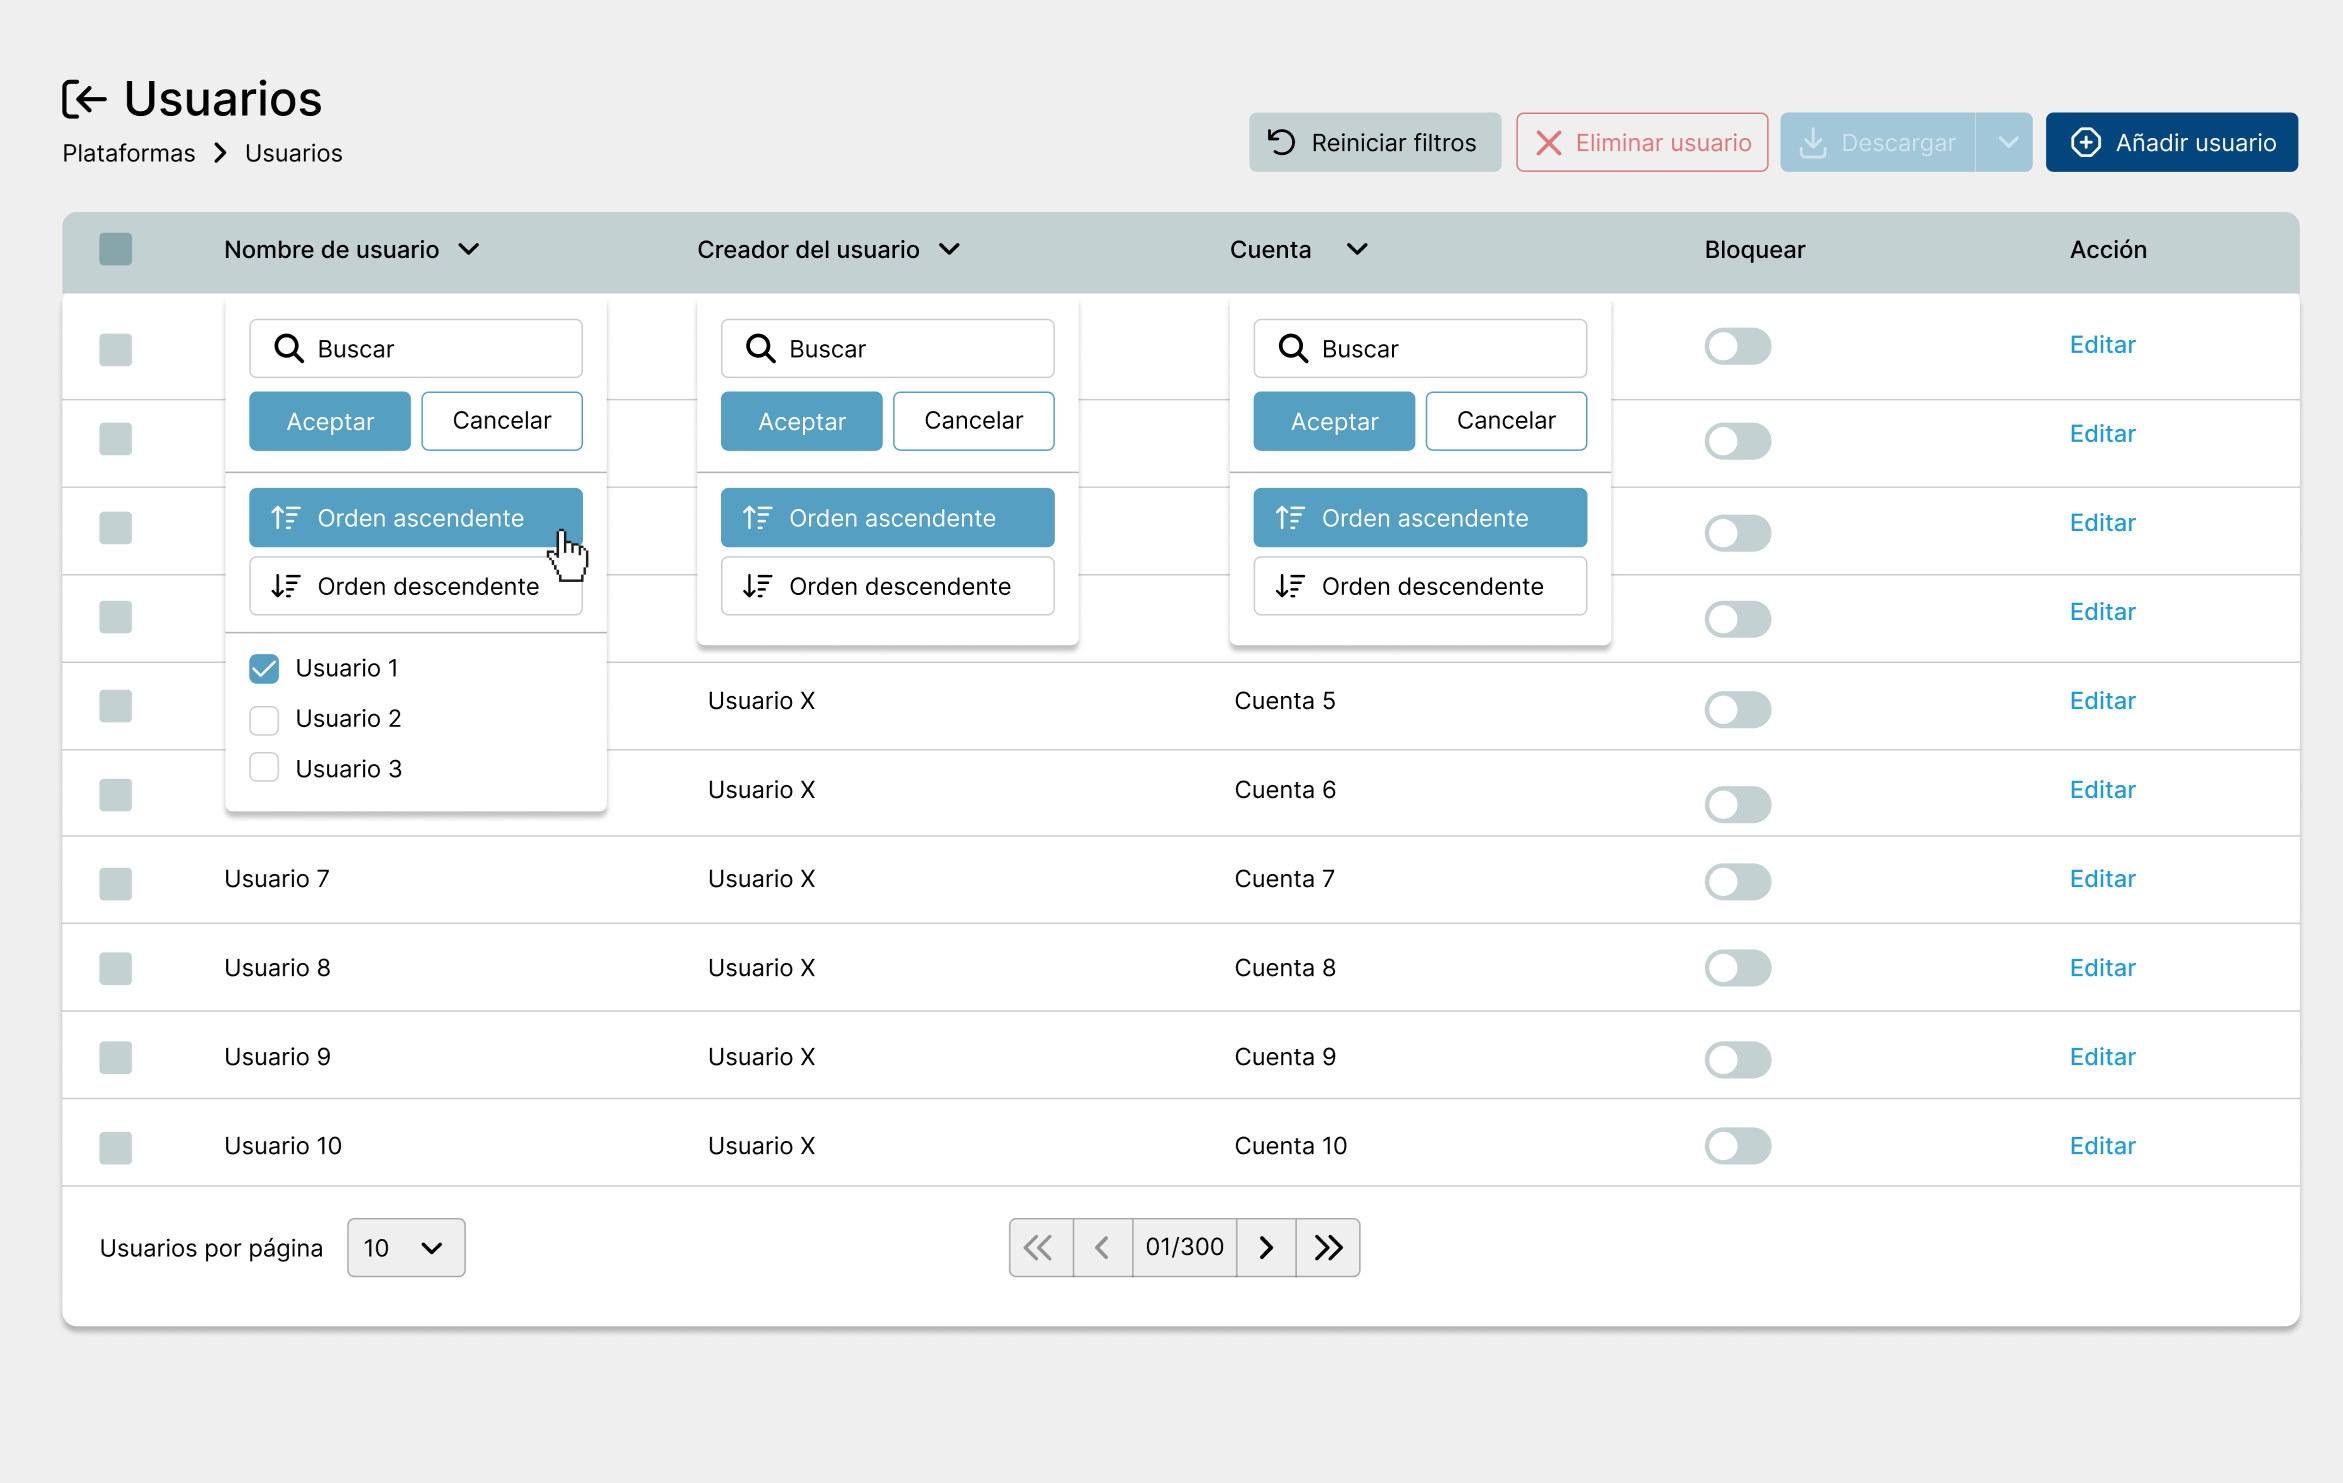Open the Usuarios por página dropdown

(406, 1247)
